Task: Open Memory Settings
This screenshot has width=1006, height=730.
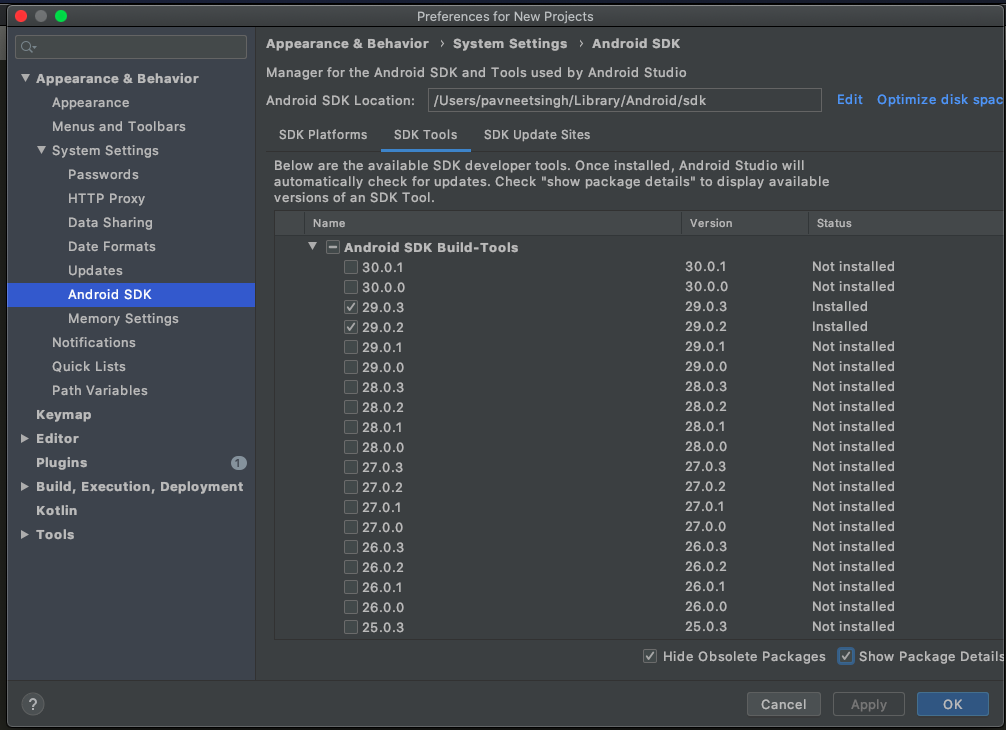Action: pos(123,318)
